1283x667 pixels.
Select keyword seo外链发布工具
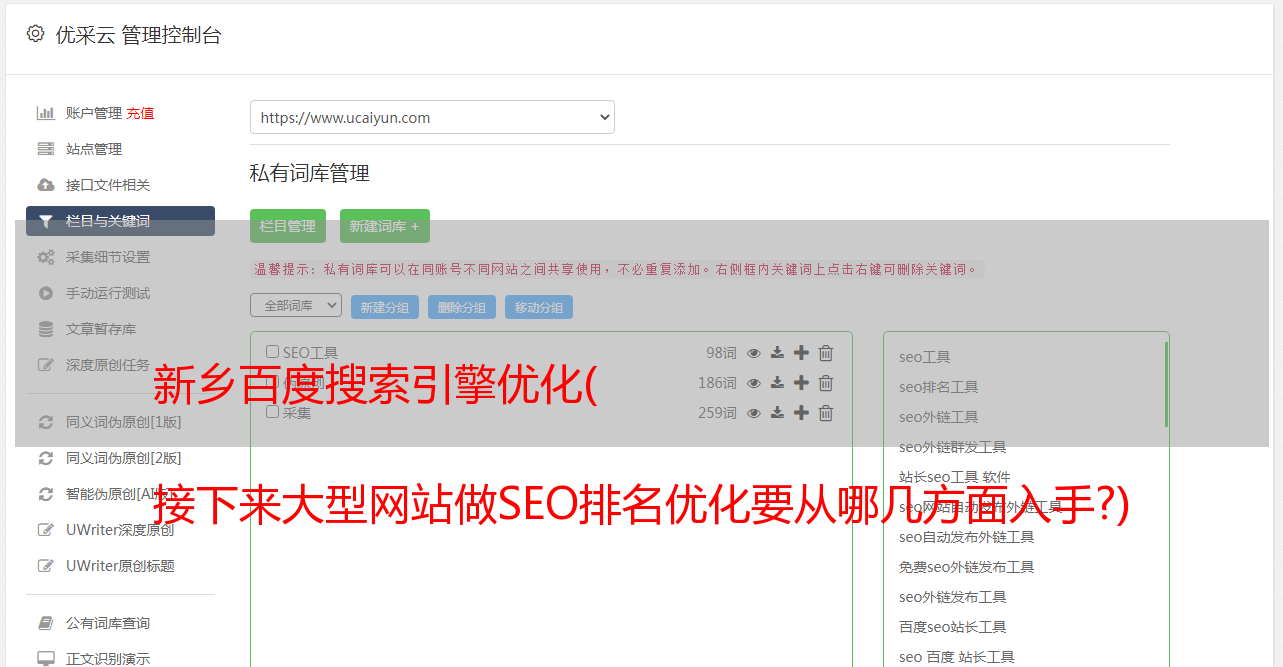952,597
